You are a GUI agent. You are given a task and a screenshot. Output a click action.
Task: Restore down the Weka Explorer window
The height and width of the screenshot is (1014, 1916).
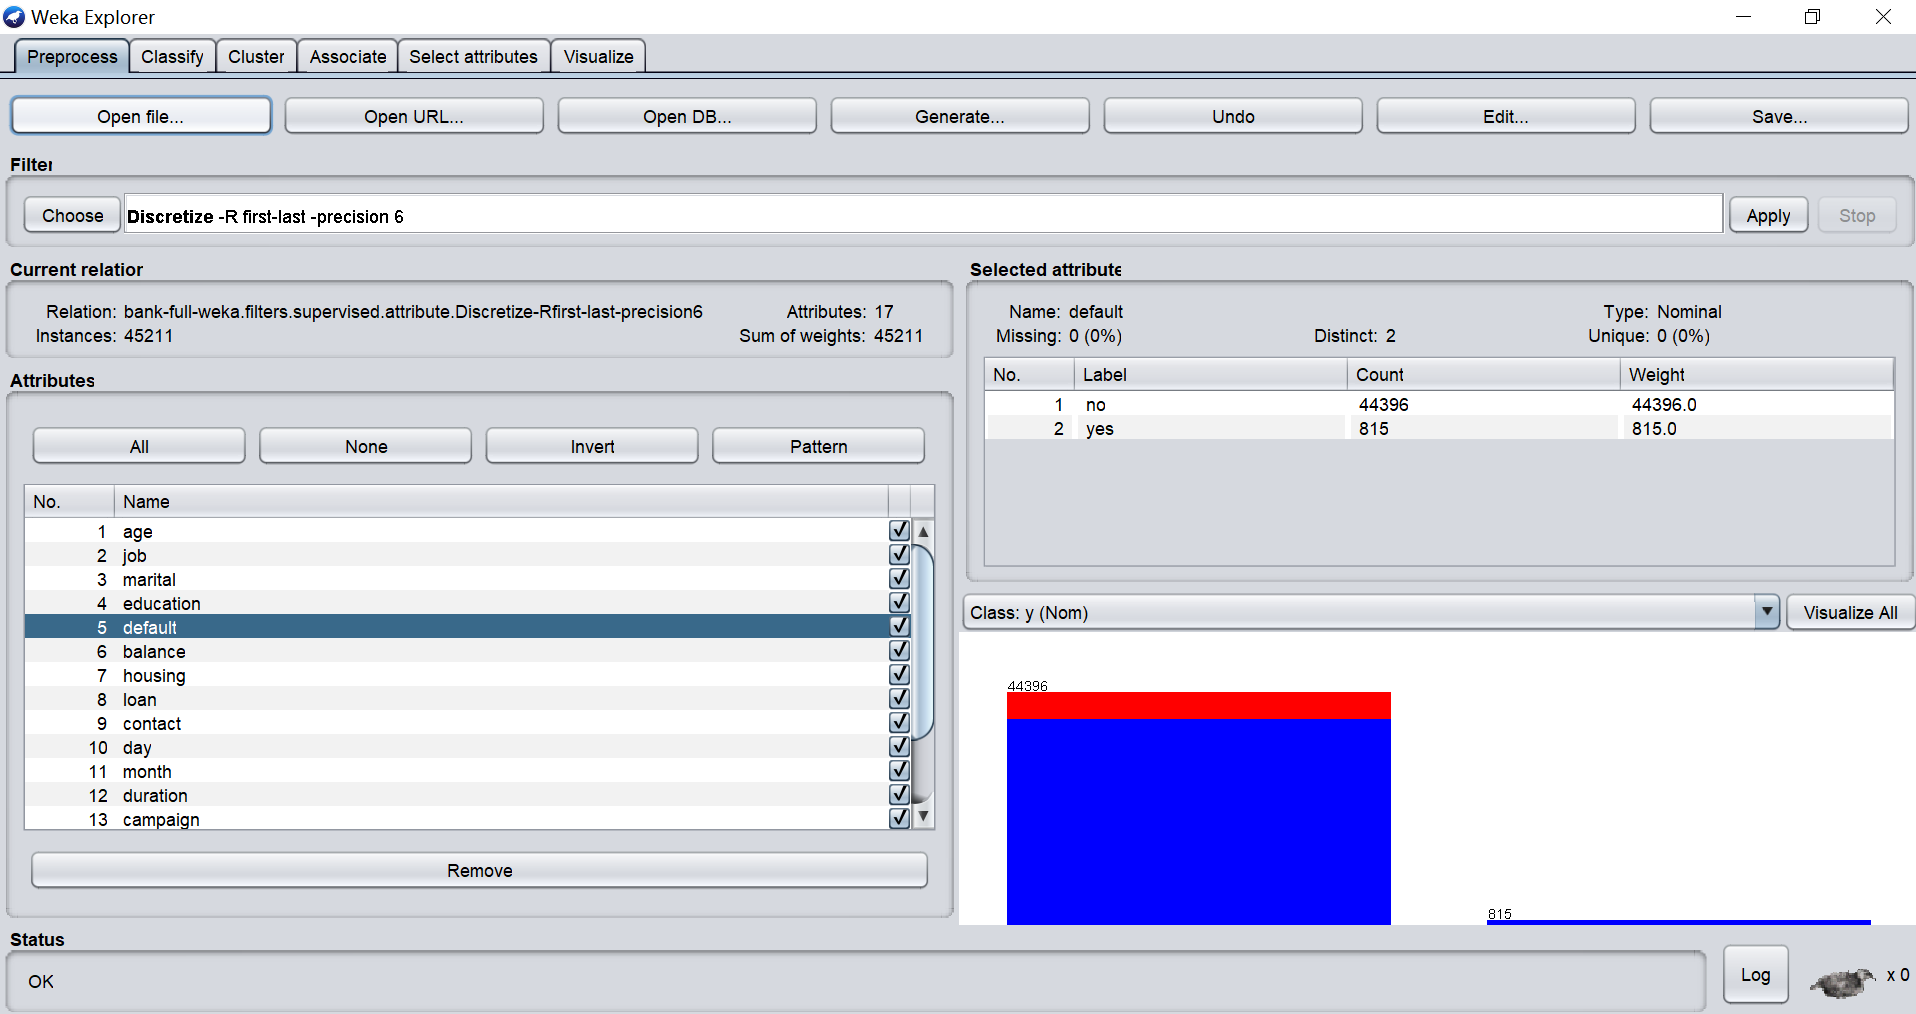point(1812,17)
